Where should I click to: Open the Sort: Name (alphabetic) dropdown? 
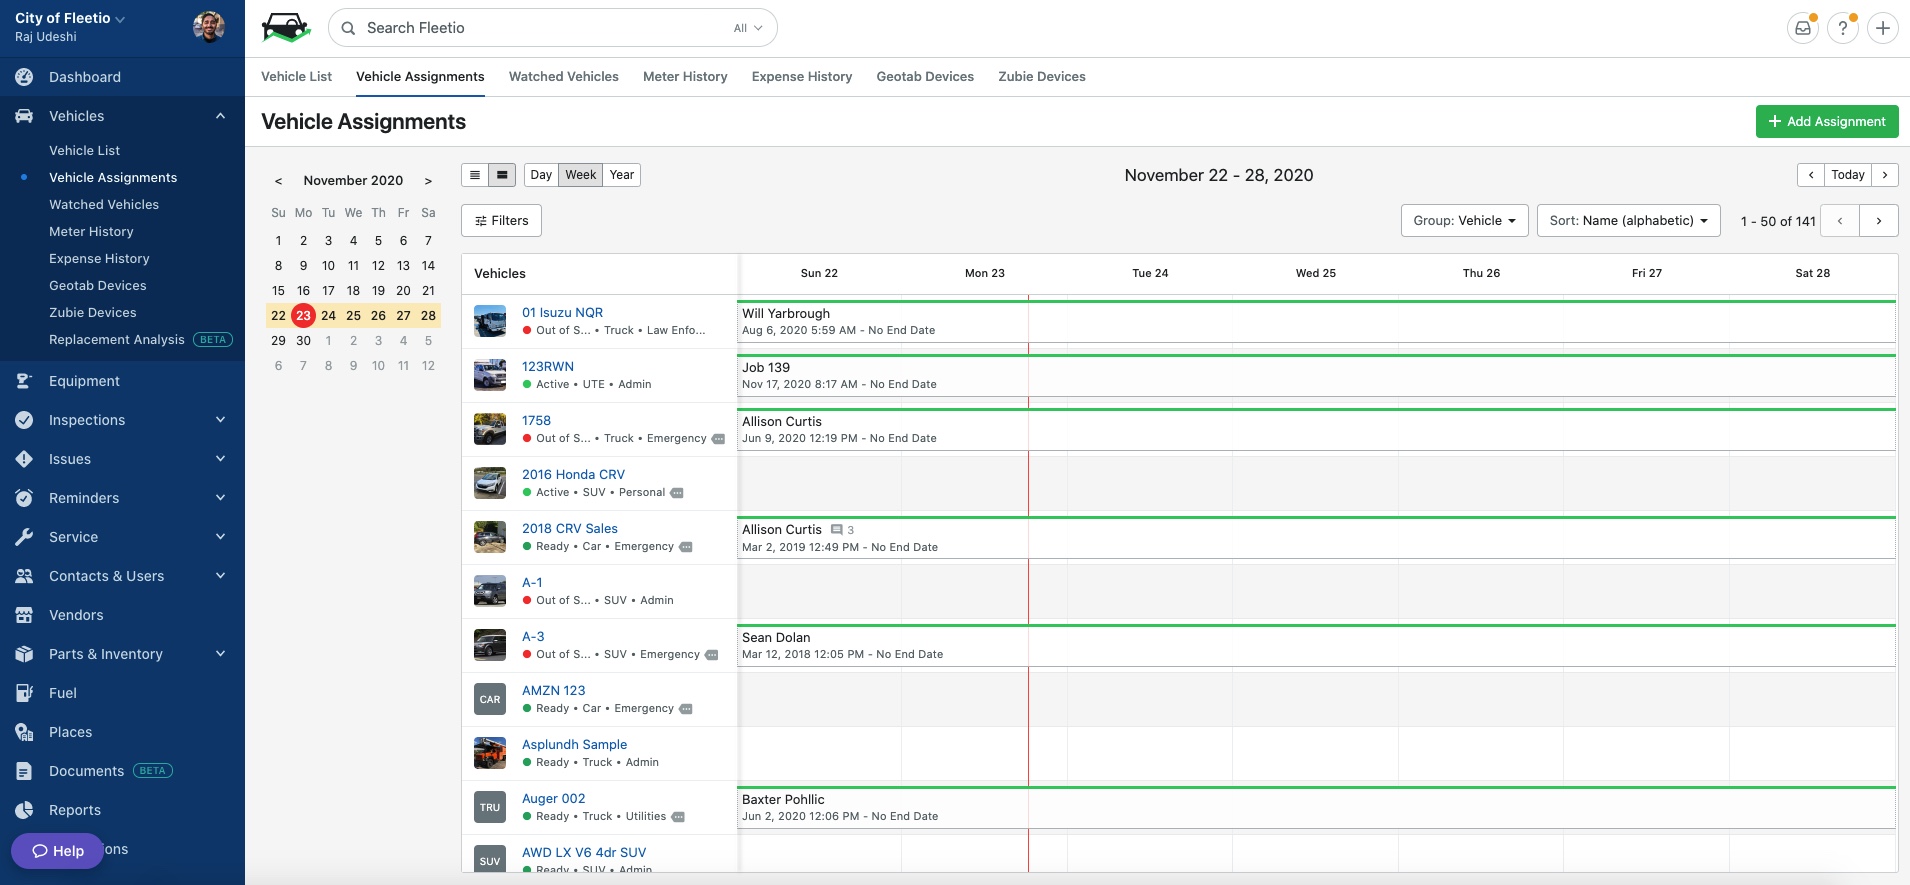[x=1628, y=221]
